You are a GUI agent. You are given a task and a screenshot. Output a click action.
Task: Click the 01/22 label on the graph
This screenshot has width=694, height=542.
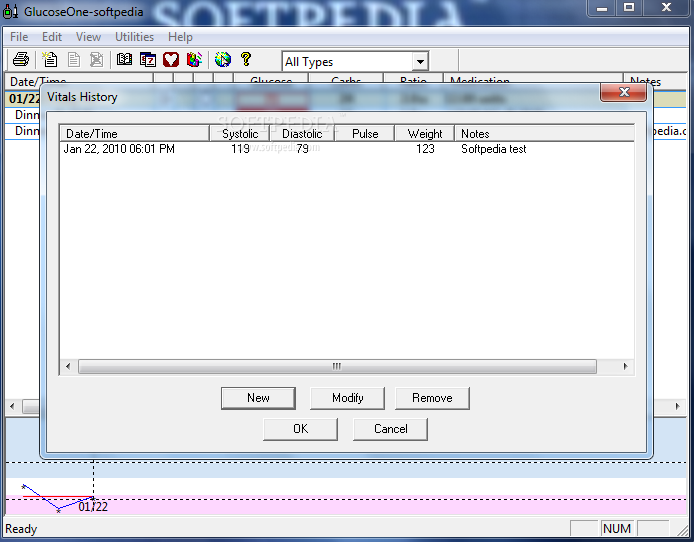coord(93,507)
